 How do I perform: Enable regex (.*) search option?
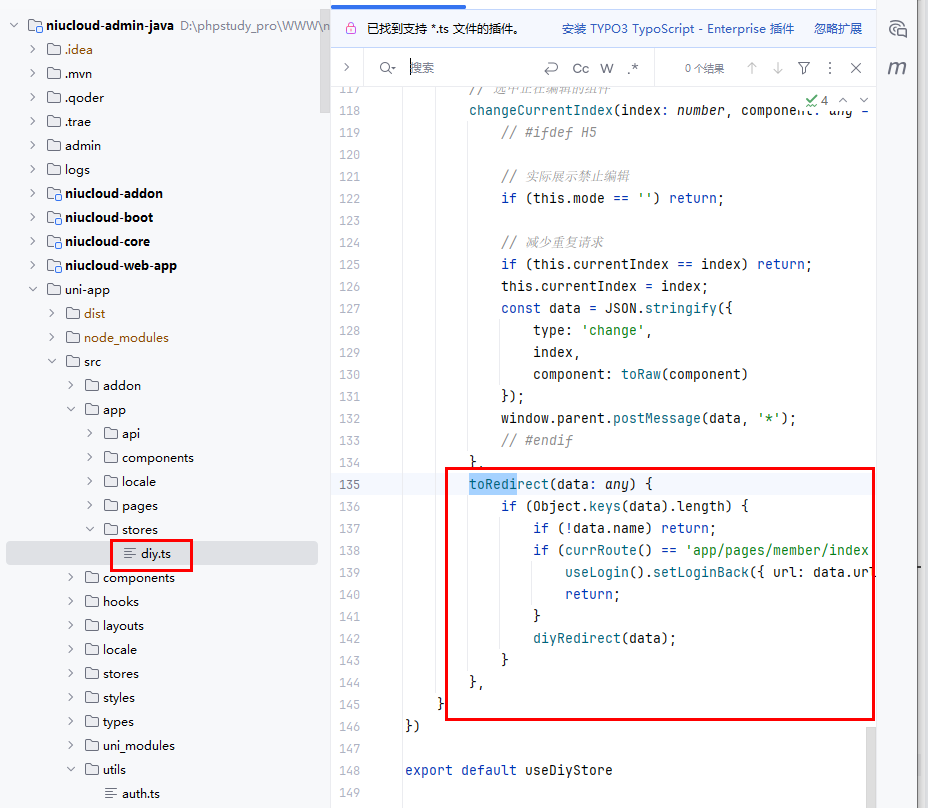click(x=633, y=68)
